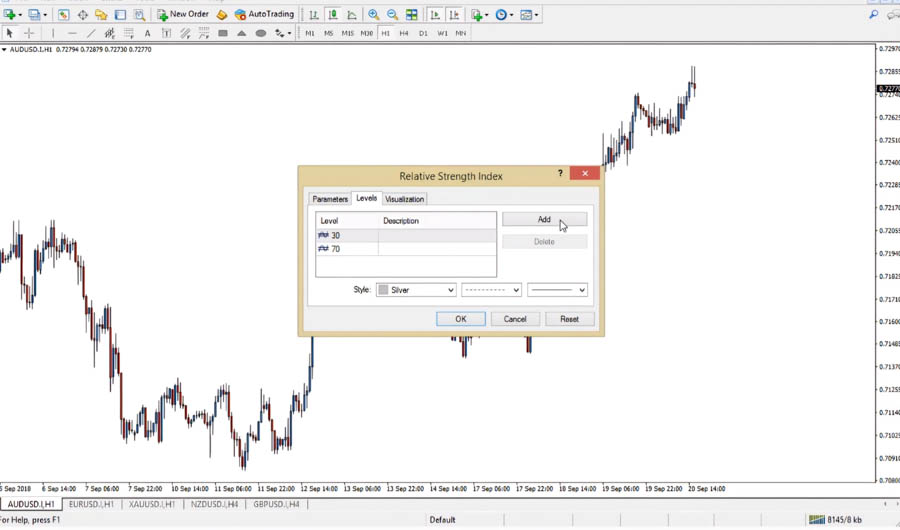Switch to candlestick chart view
The image size is (900, 530).
pos(332,14)
